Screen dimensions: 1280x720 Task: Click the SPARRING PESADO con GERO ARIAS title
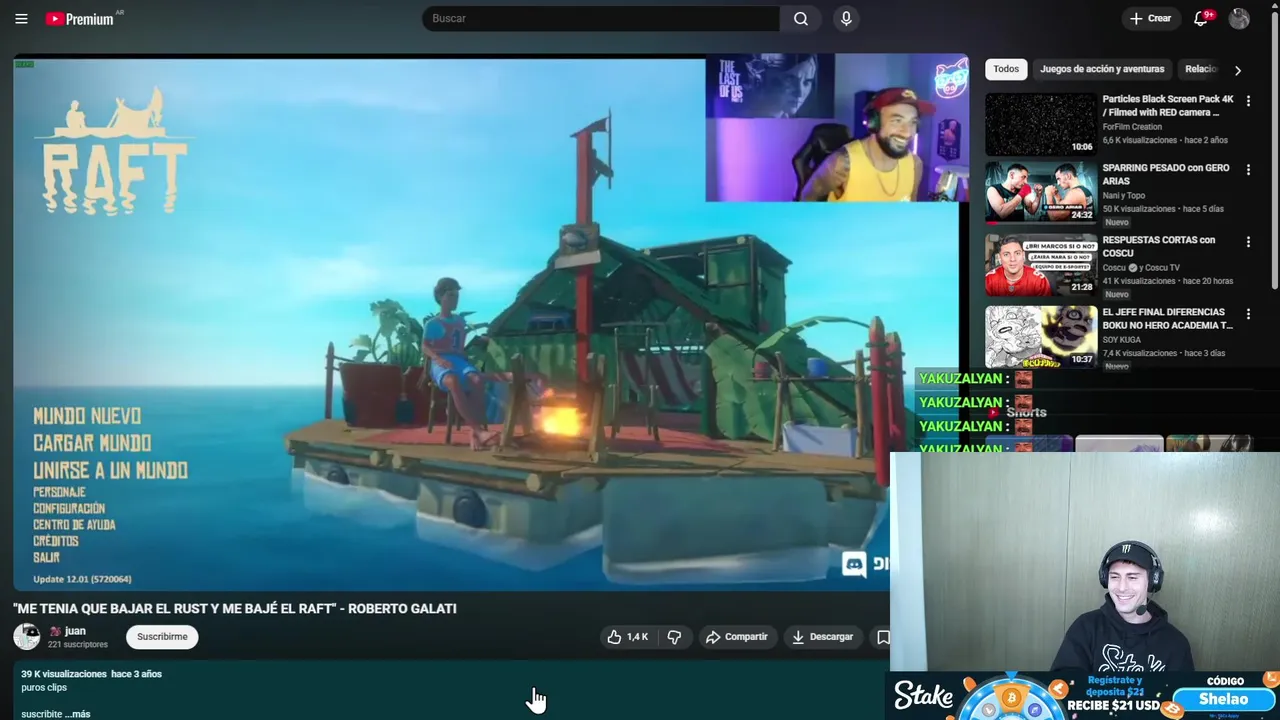1166,175
